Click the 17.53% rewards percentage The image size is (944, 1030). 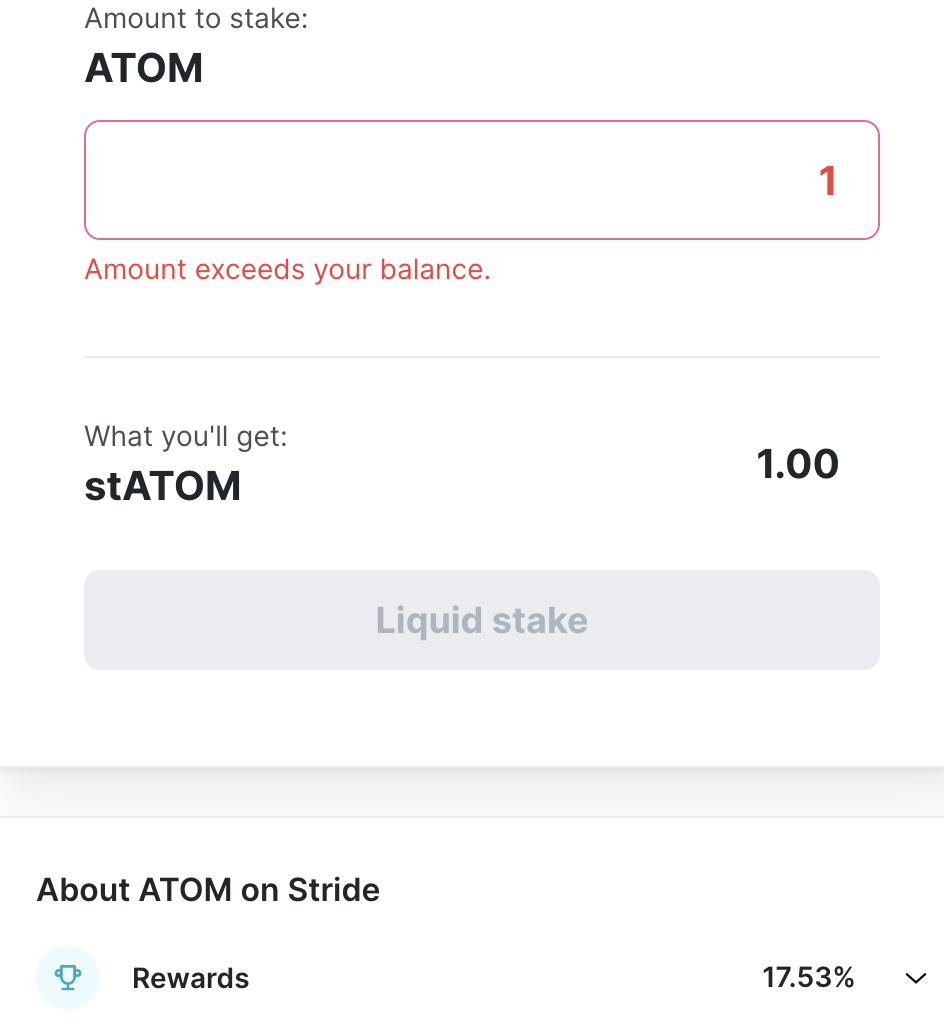click(808, 977)
